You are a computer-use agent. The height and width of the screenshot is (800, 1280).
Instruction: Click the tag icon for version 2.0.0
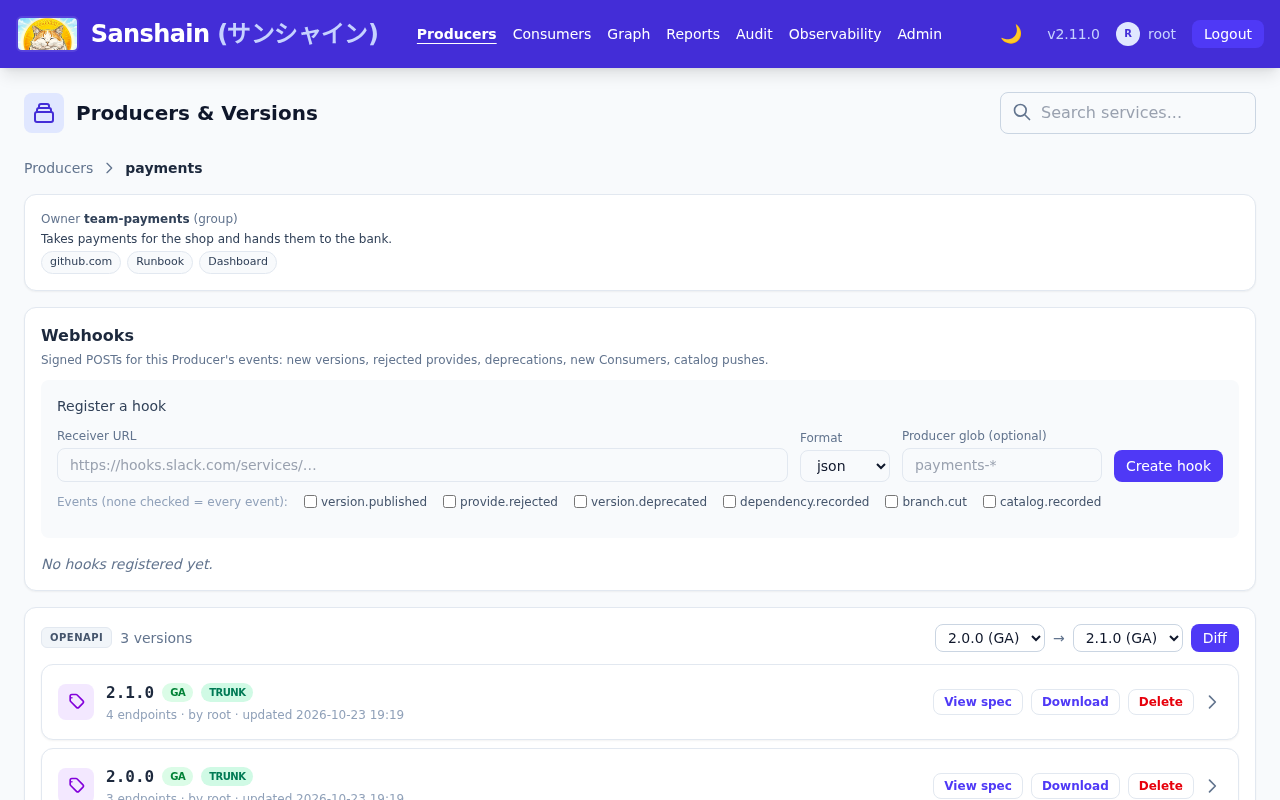[x=76, y=785]
